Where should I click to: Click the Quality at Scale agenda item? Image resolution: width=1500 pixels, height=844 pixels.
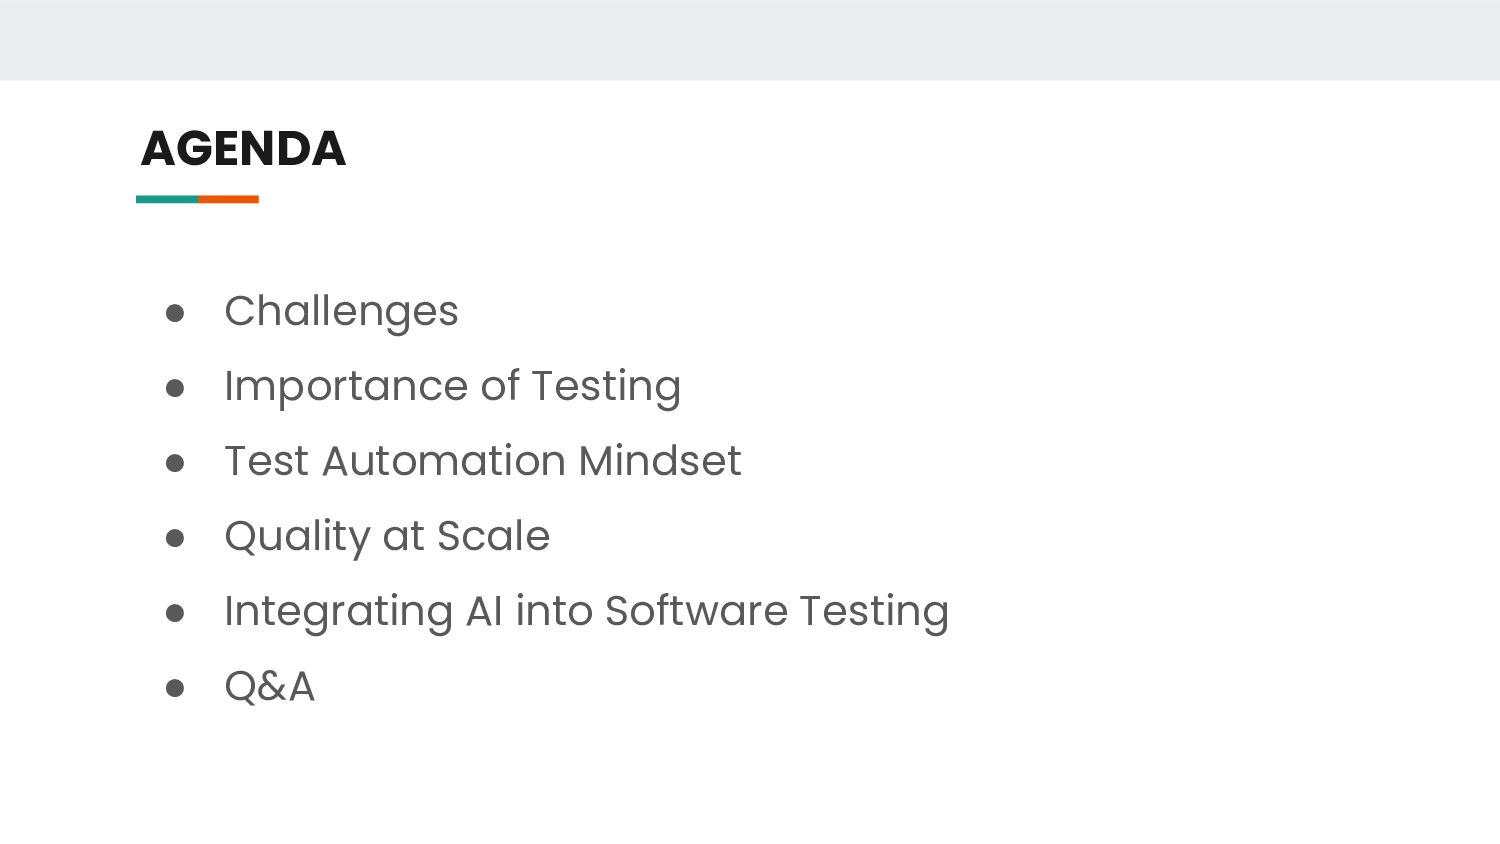387,536
